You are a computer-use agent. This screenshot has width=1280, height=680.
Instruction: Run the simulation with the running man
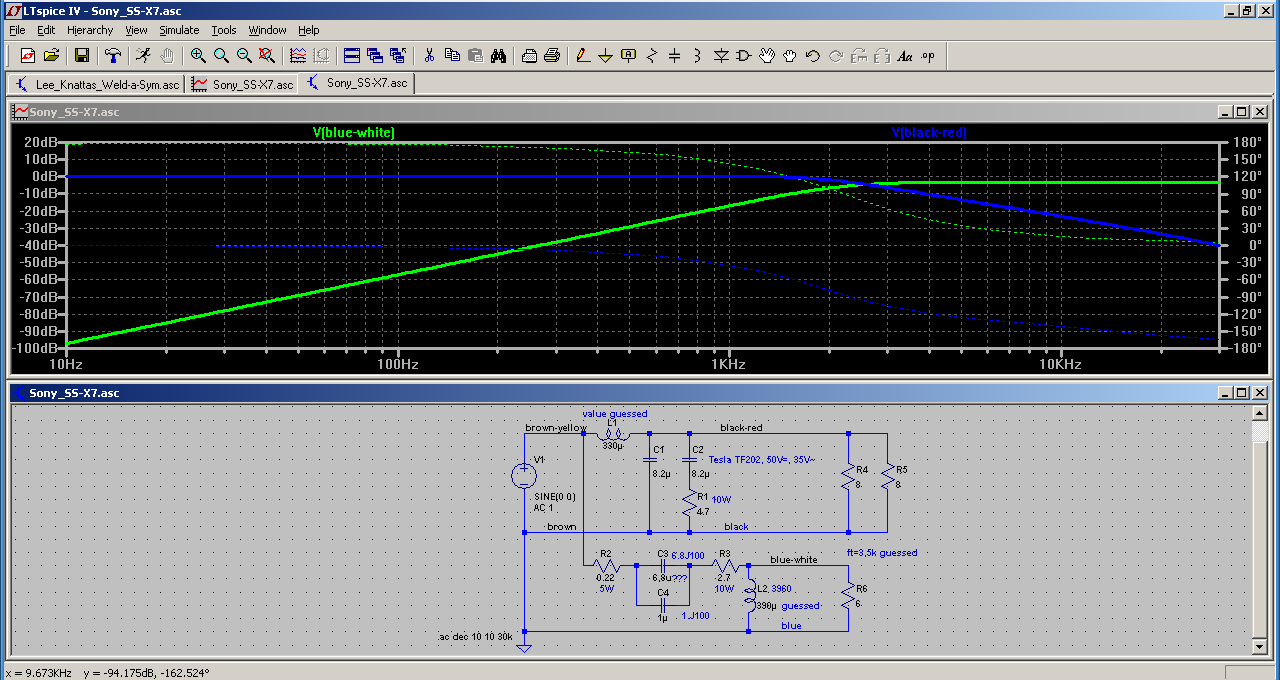click(x=144, y=55)
